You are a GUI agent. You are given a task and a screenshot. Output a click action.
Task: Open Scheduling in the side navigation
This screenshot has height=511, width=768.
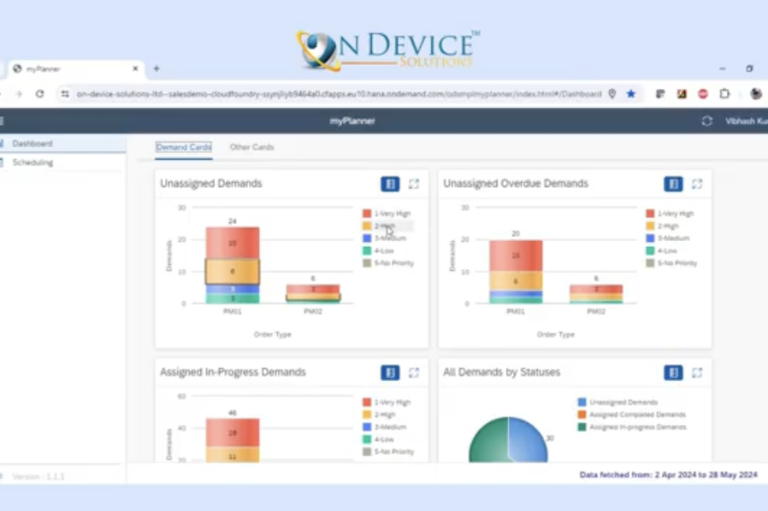click(33, 162)
